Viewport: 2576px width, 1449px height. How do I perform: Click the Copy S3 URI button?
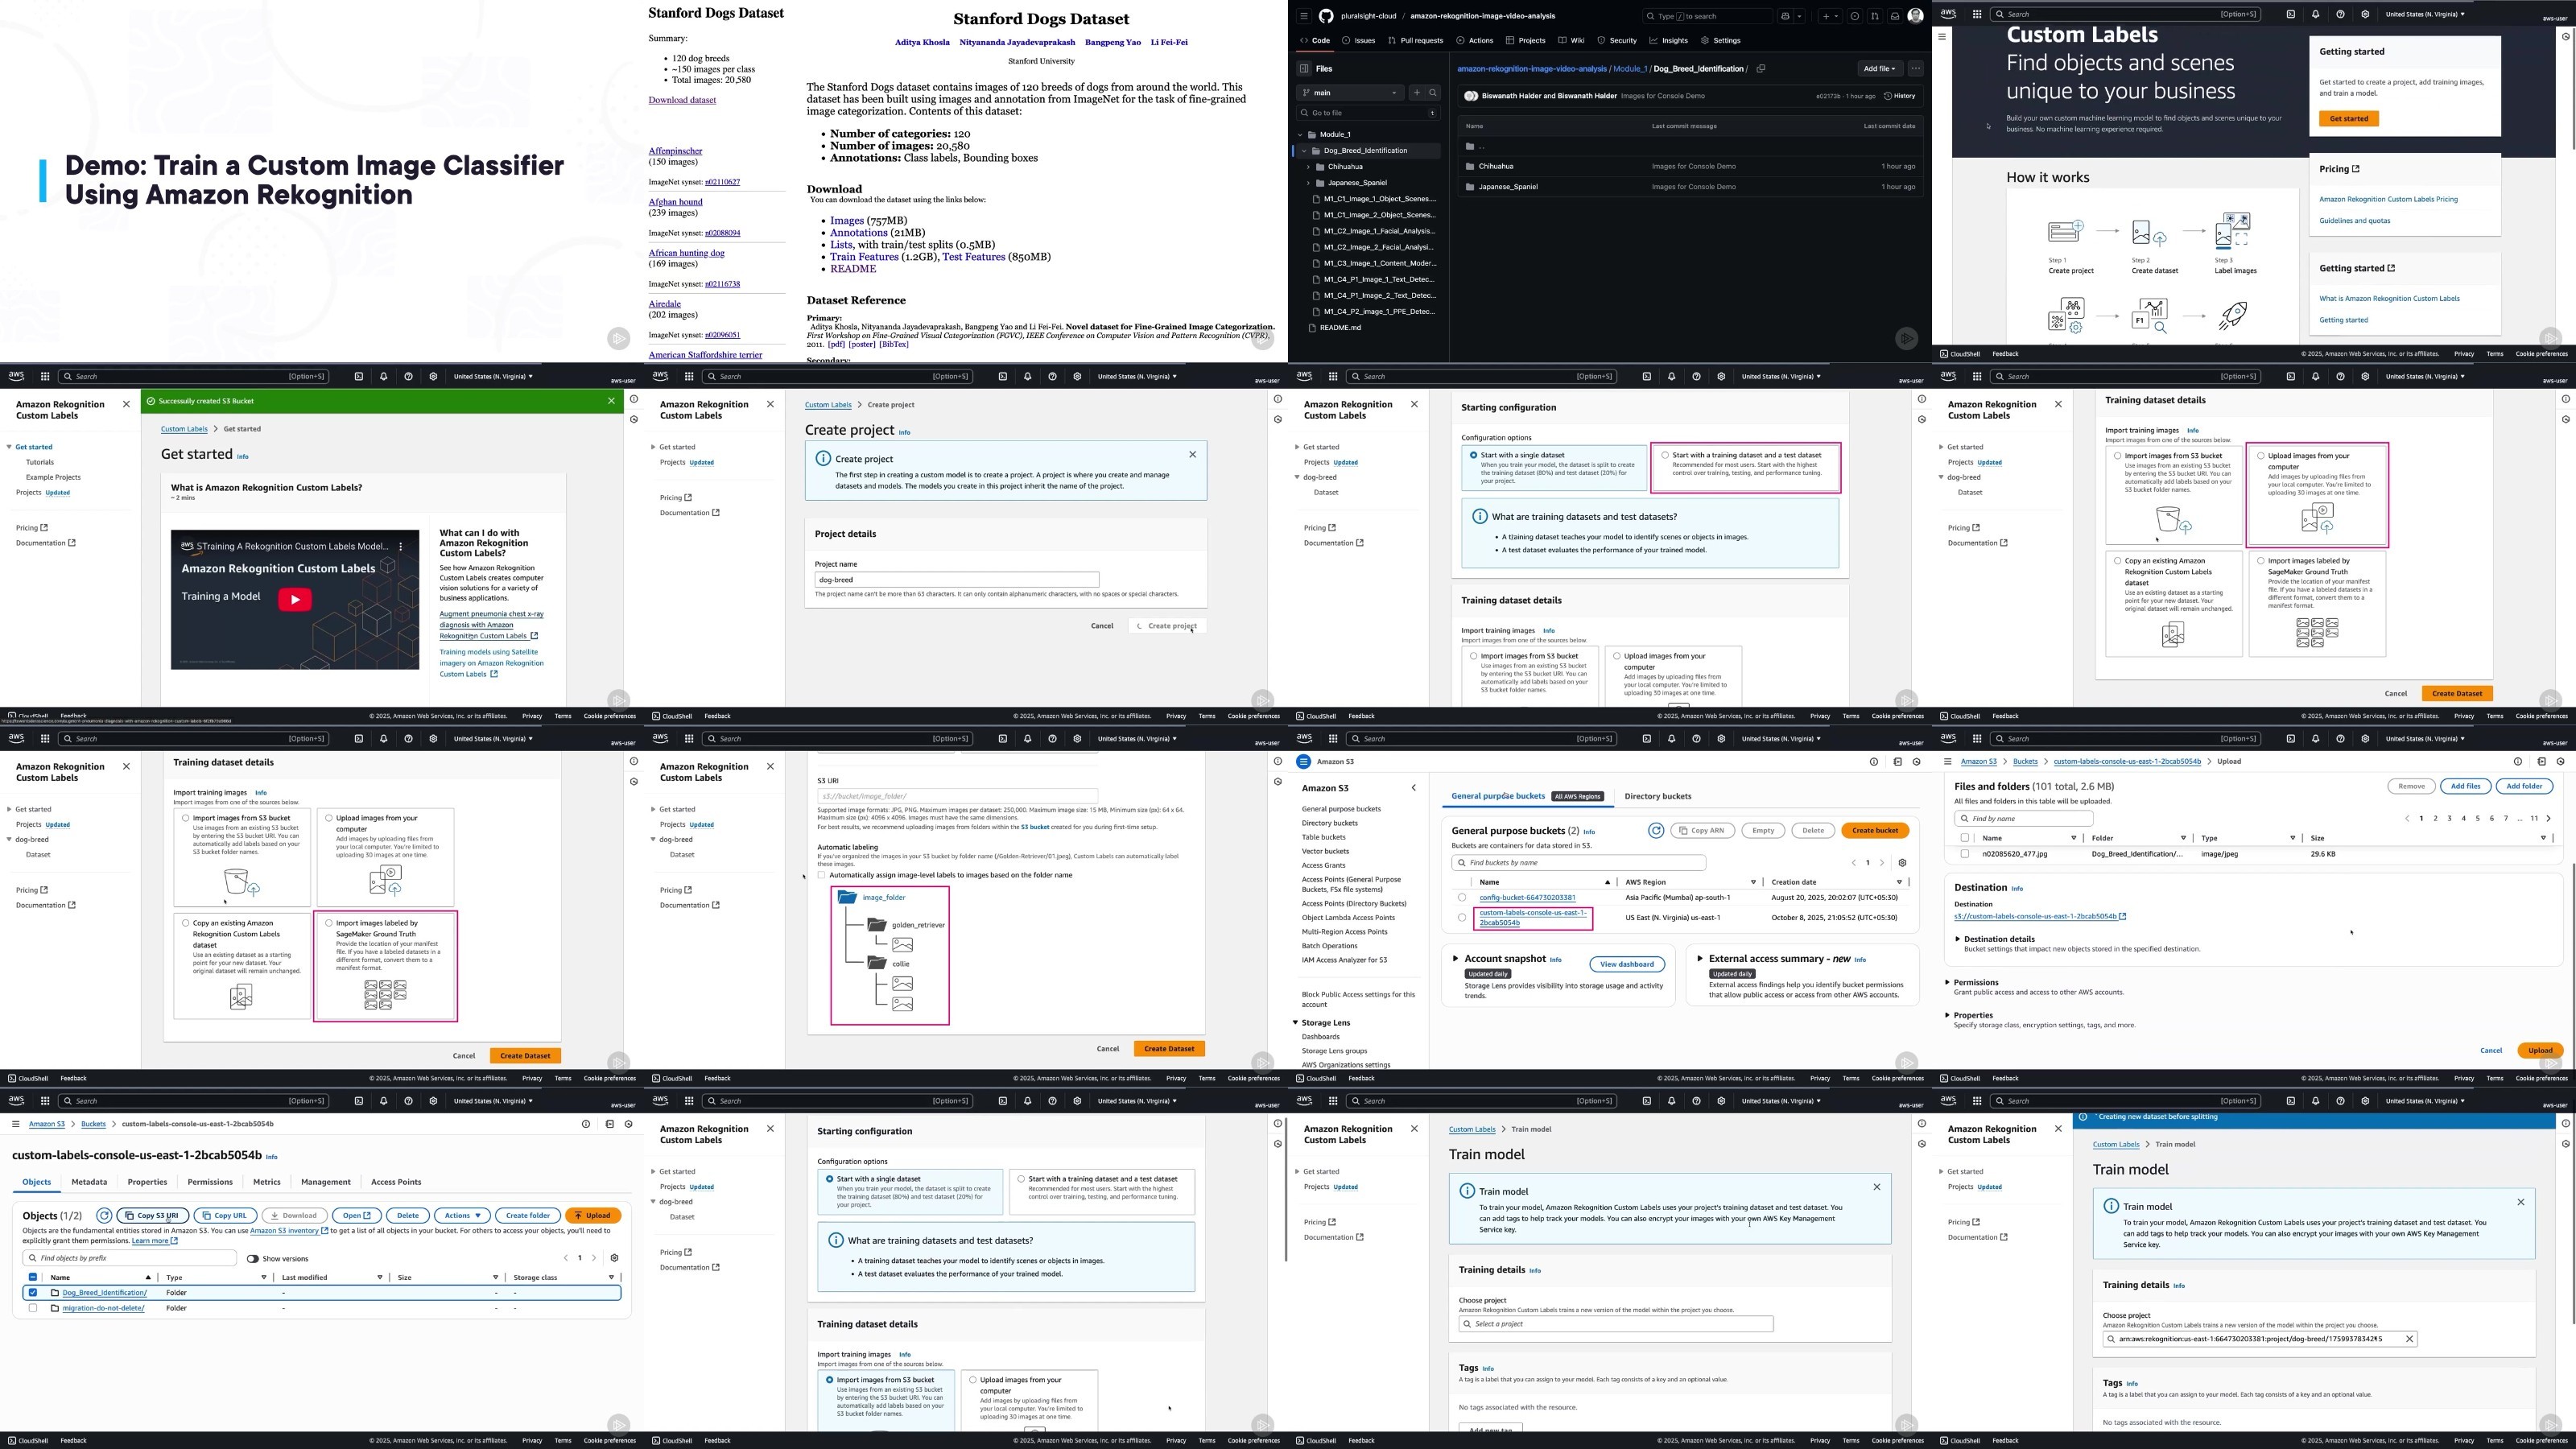click(153, 1216)
